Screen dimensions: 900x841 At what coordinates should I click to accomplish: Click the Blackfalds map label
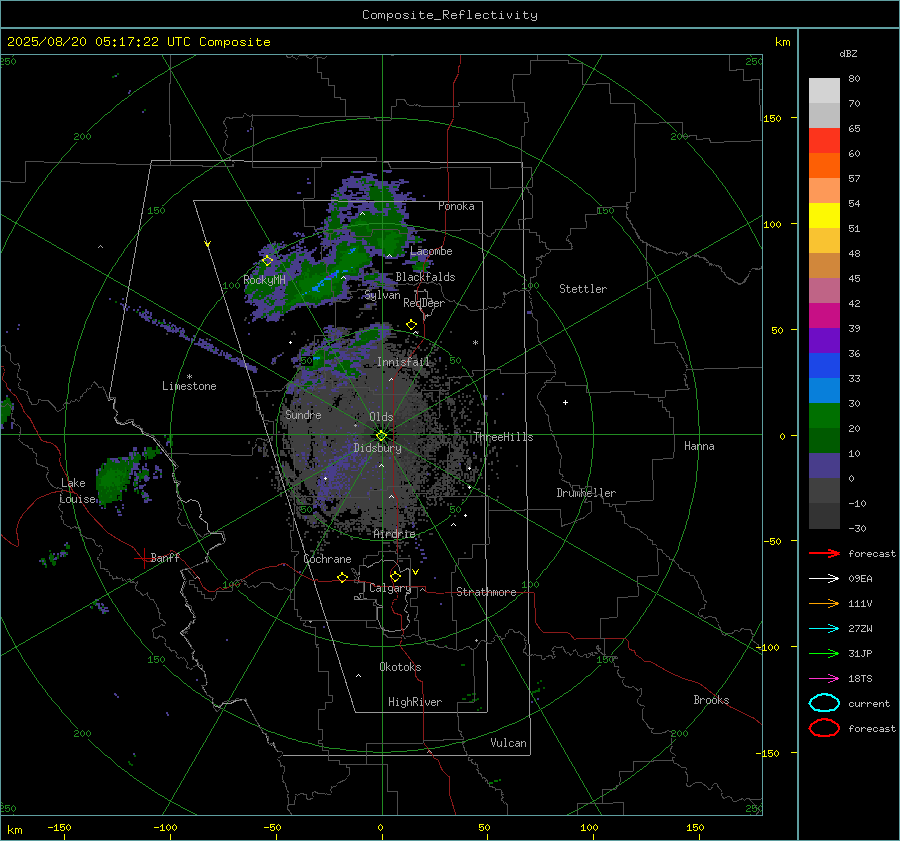425,277
